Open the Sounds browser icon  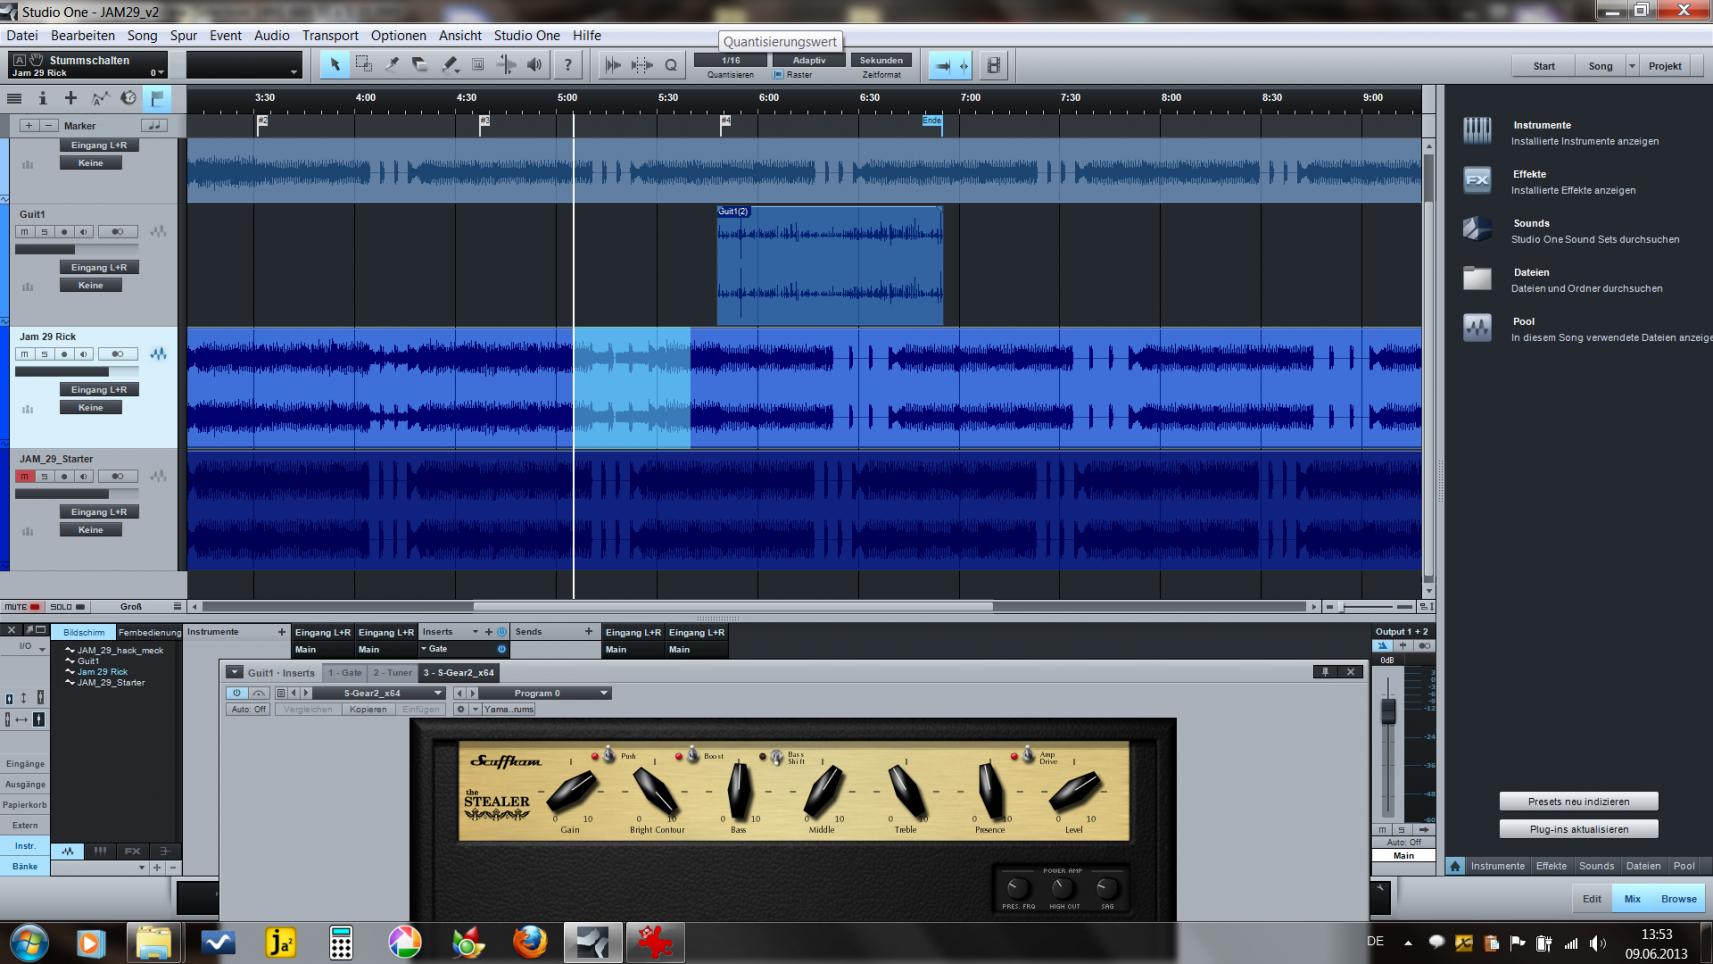[1477, 229]
